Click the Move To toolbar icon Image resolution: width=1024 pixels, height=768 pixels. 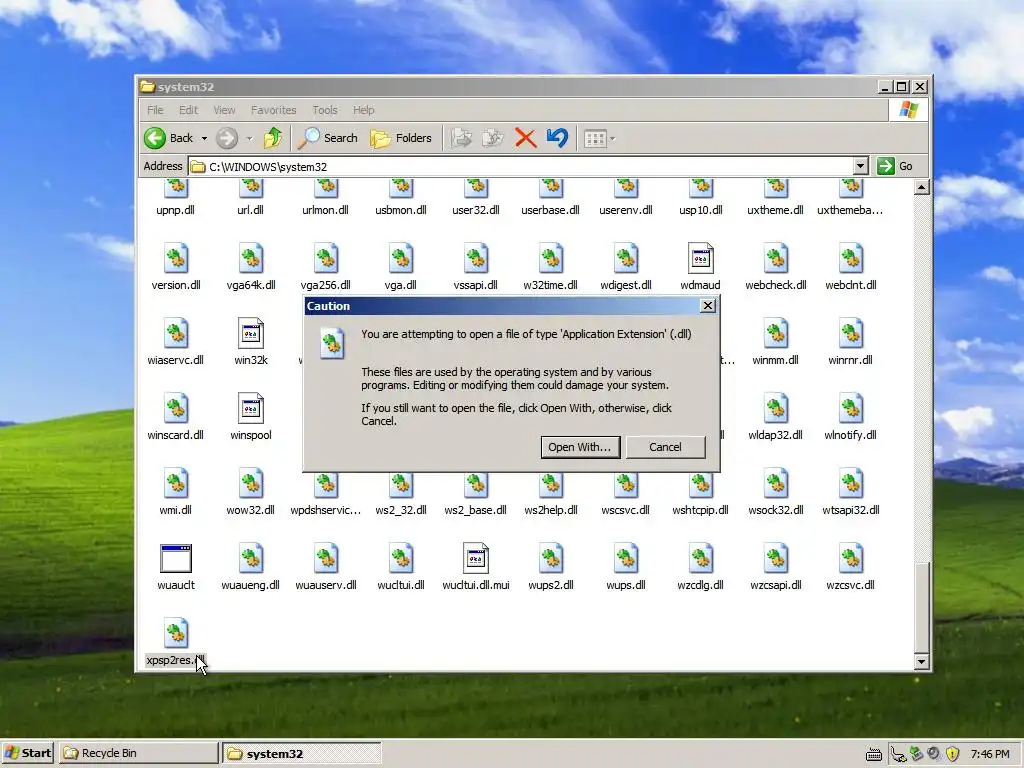point(461,138)
